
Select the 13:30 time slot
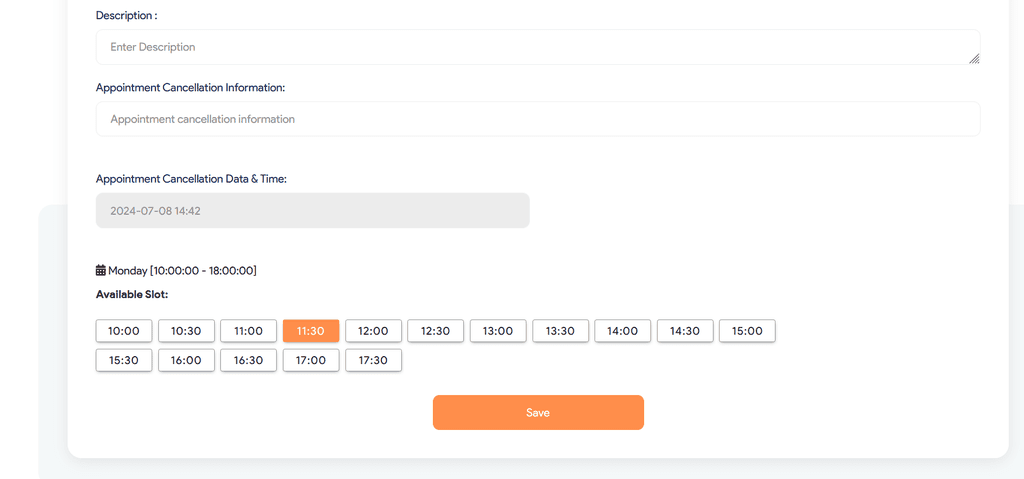[560, 331]
